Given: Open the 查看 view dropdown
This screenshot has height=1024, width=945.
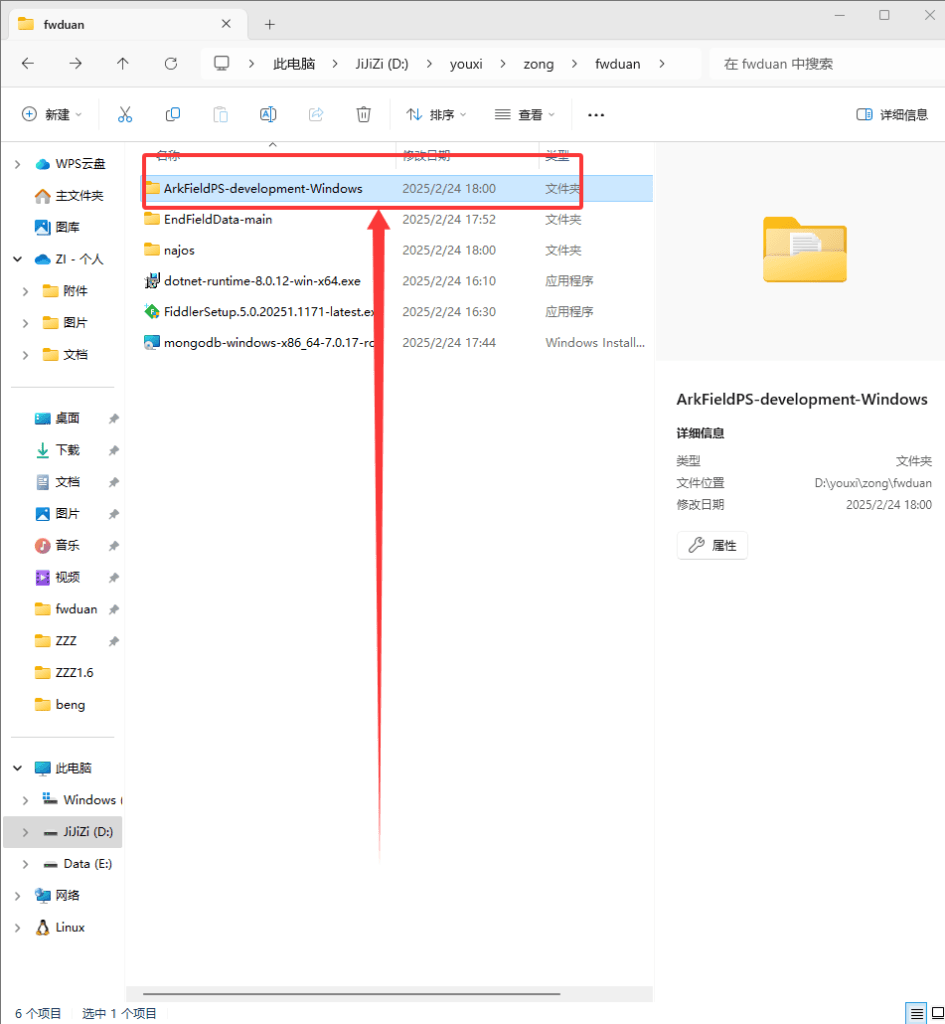Looking at the screenshot, I should (525, 115).
